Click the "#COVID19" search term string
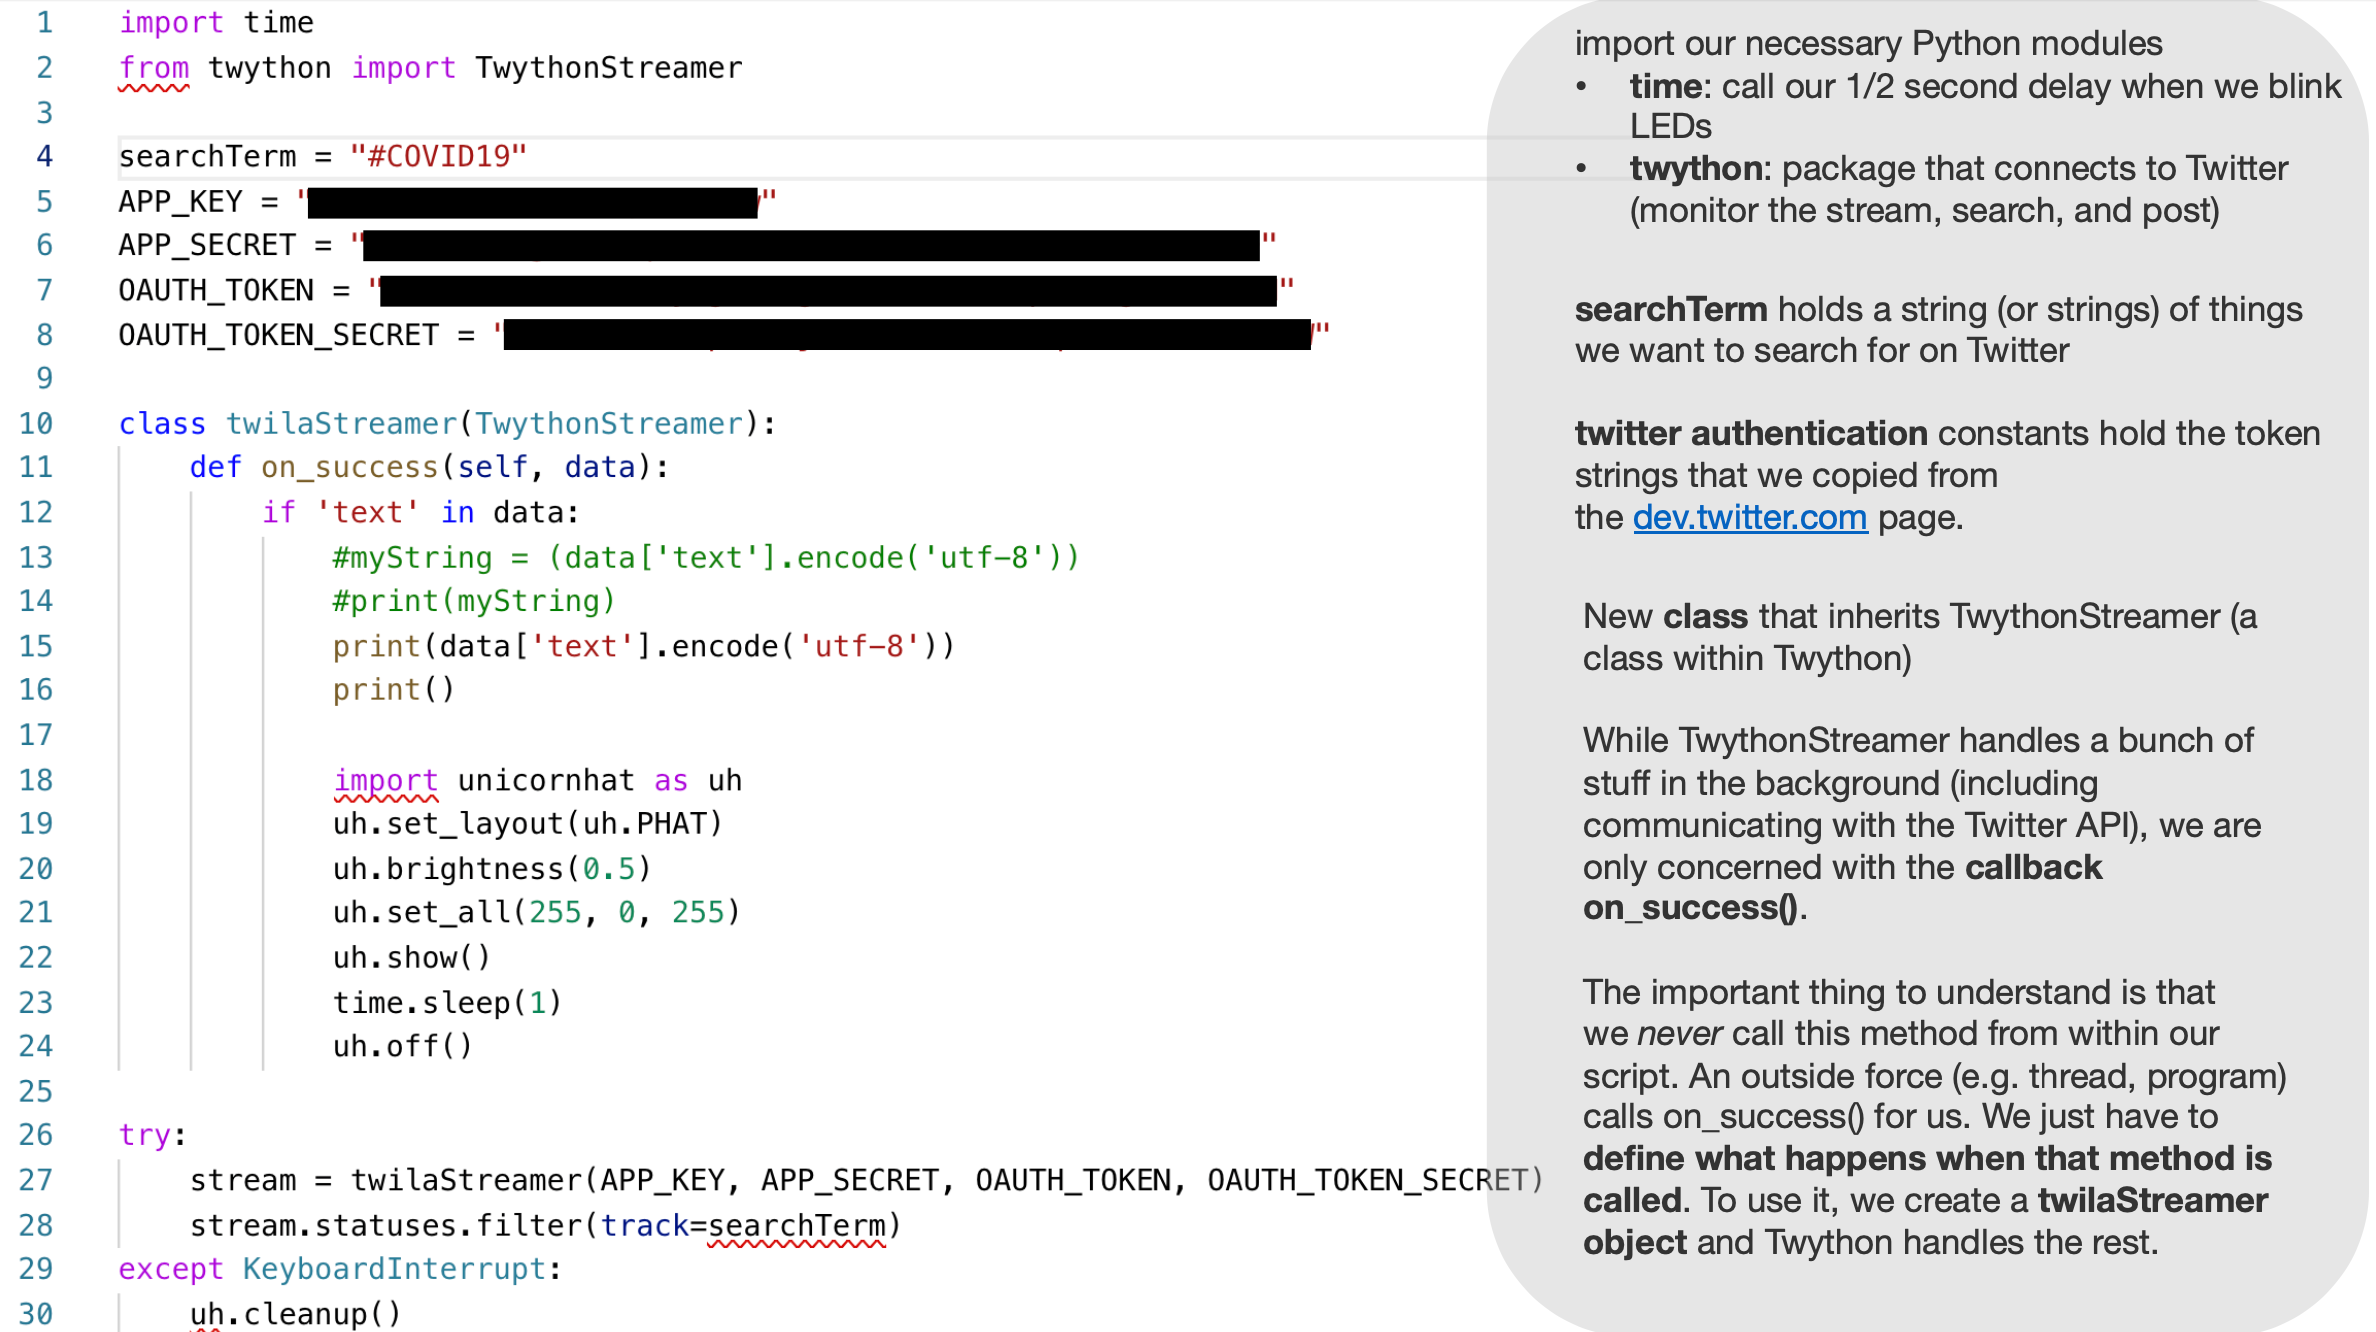2376x1332 pixels. pos(438,156)
